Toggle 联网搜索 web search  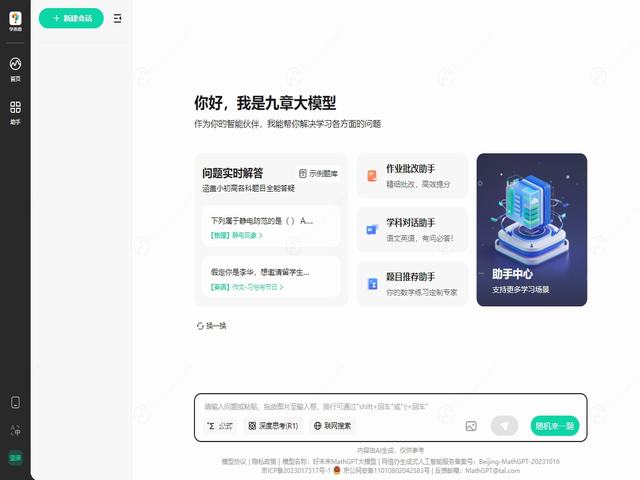point(332,426)
